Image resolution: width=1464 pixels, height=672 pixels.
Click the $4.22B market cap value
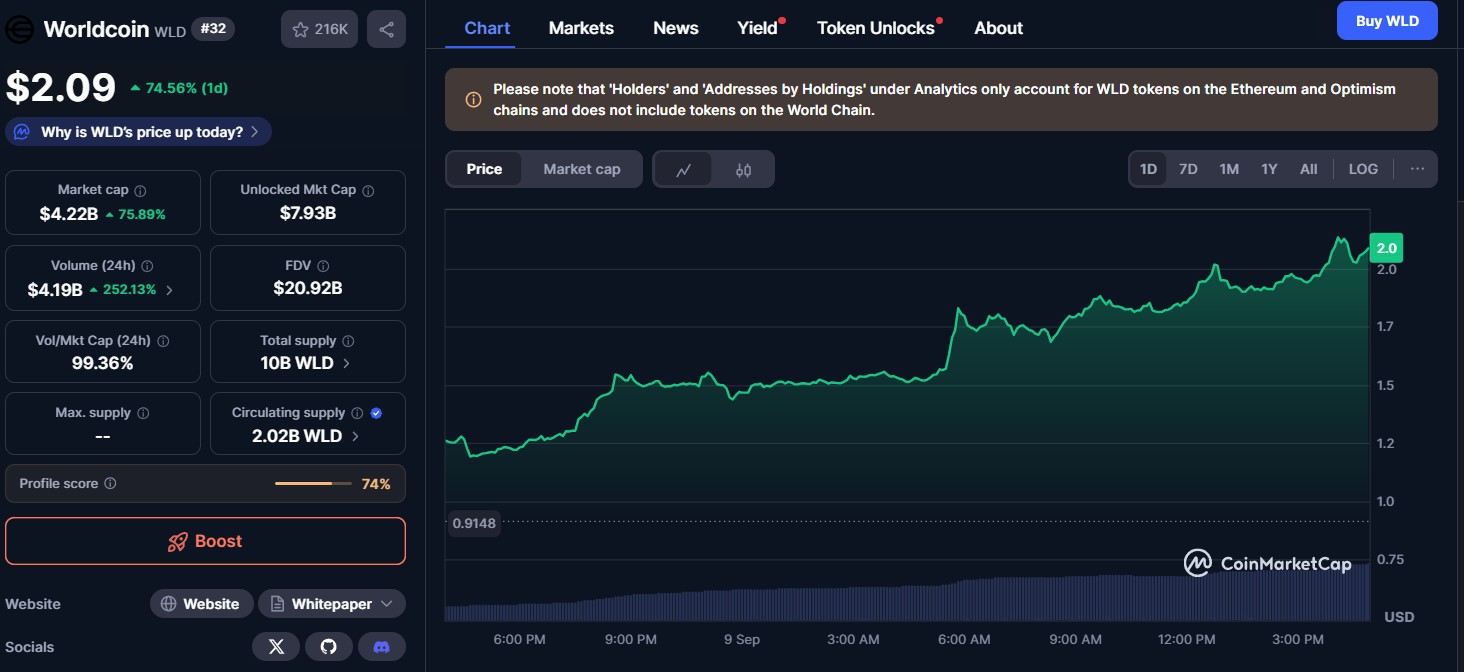click(69, 214)
